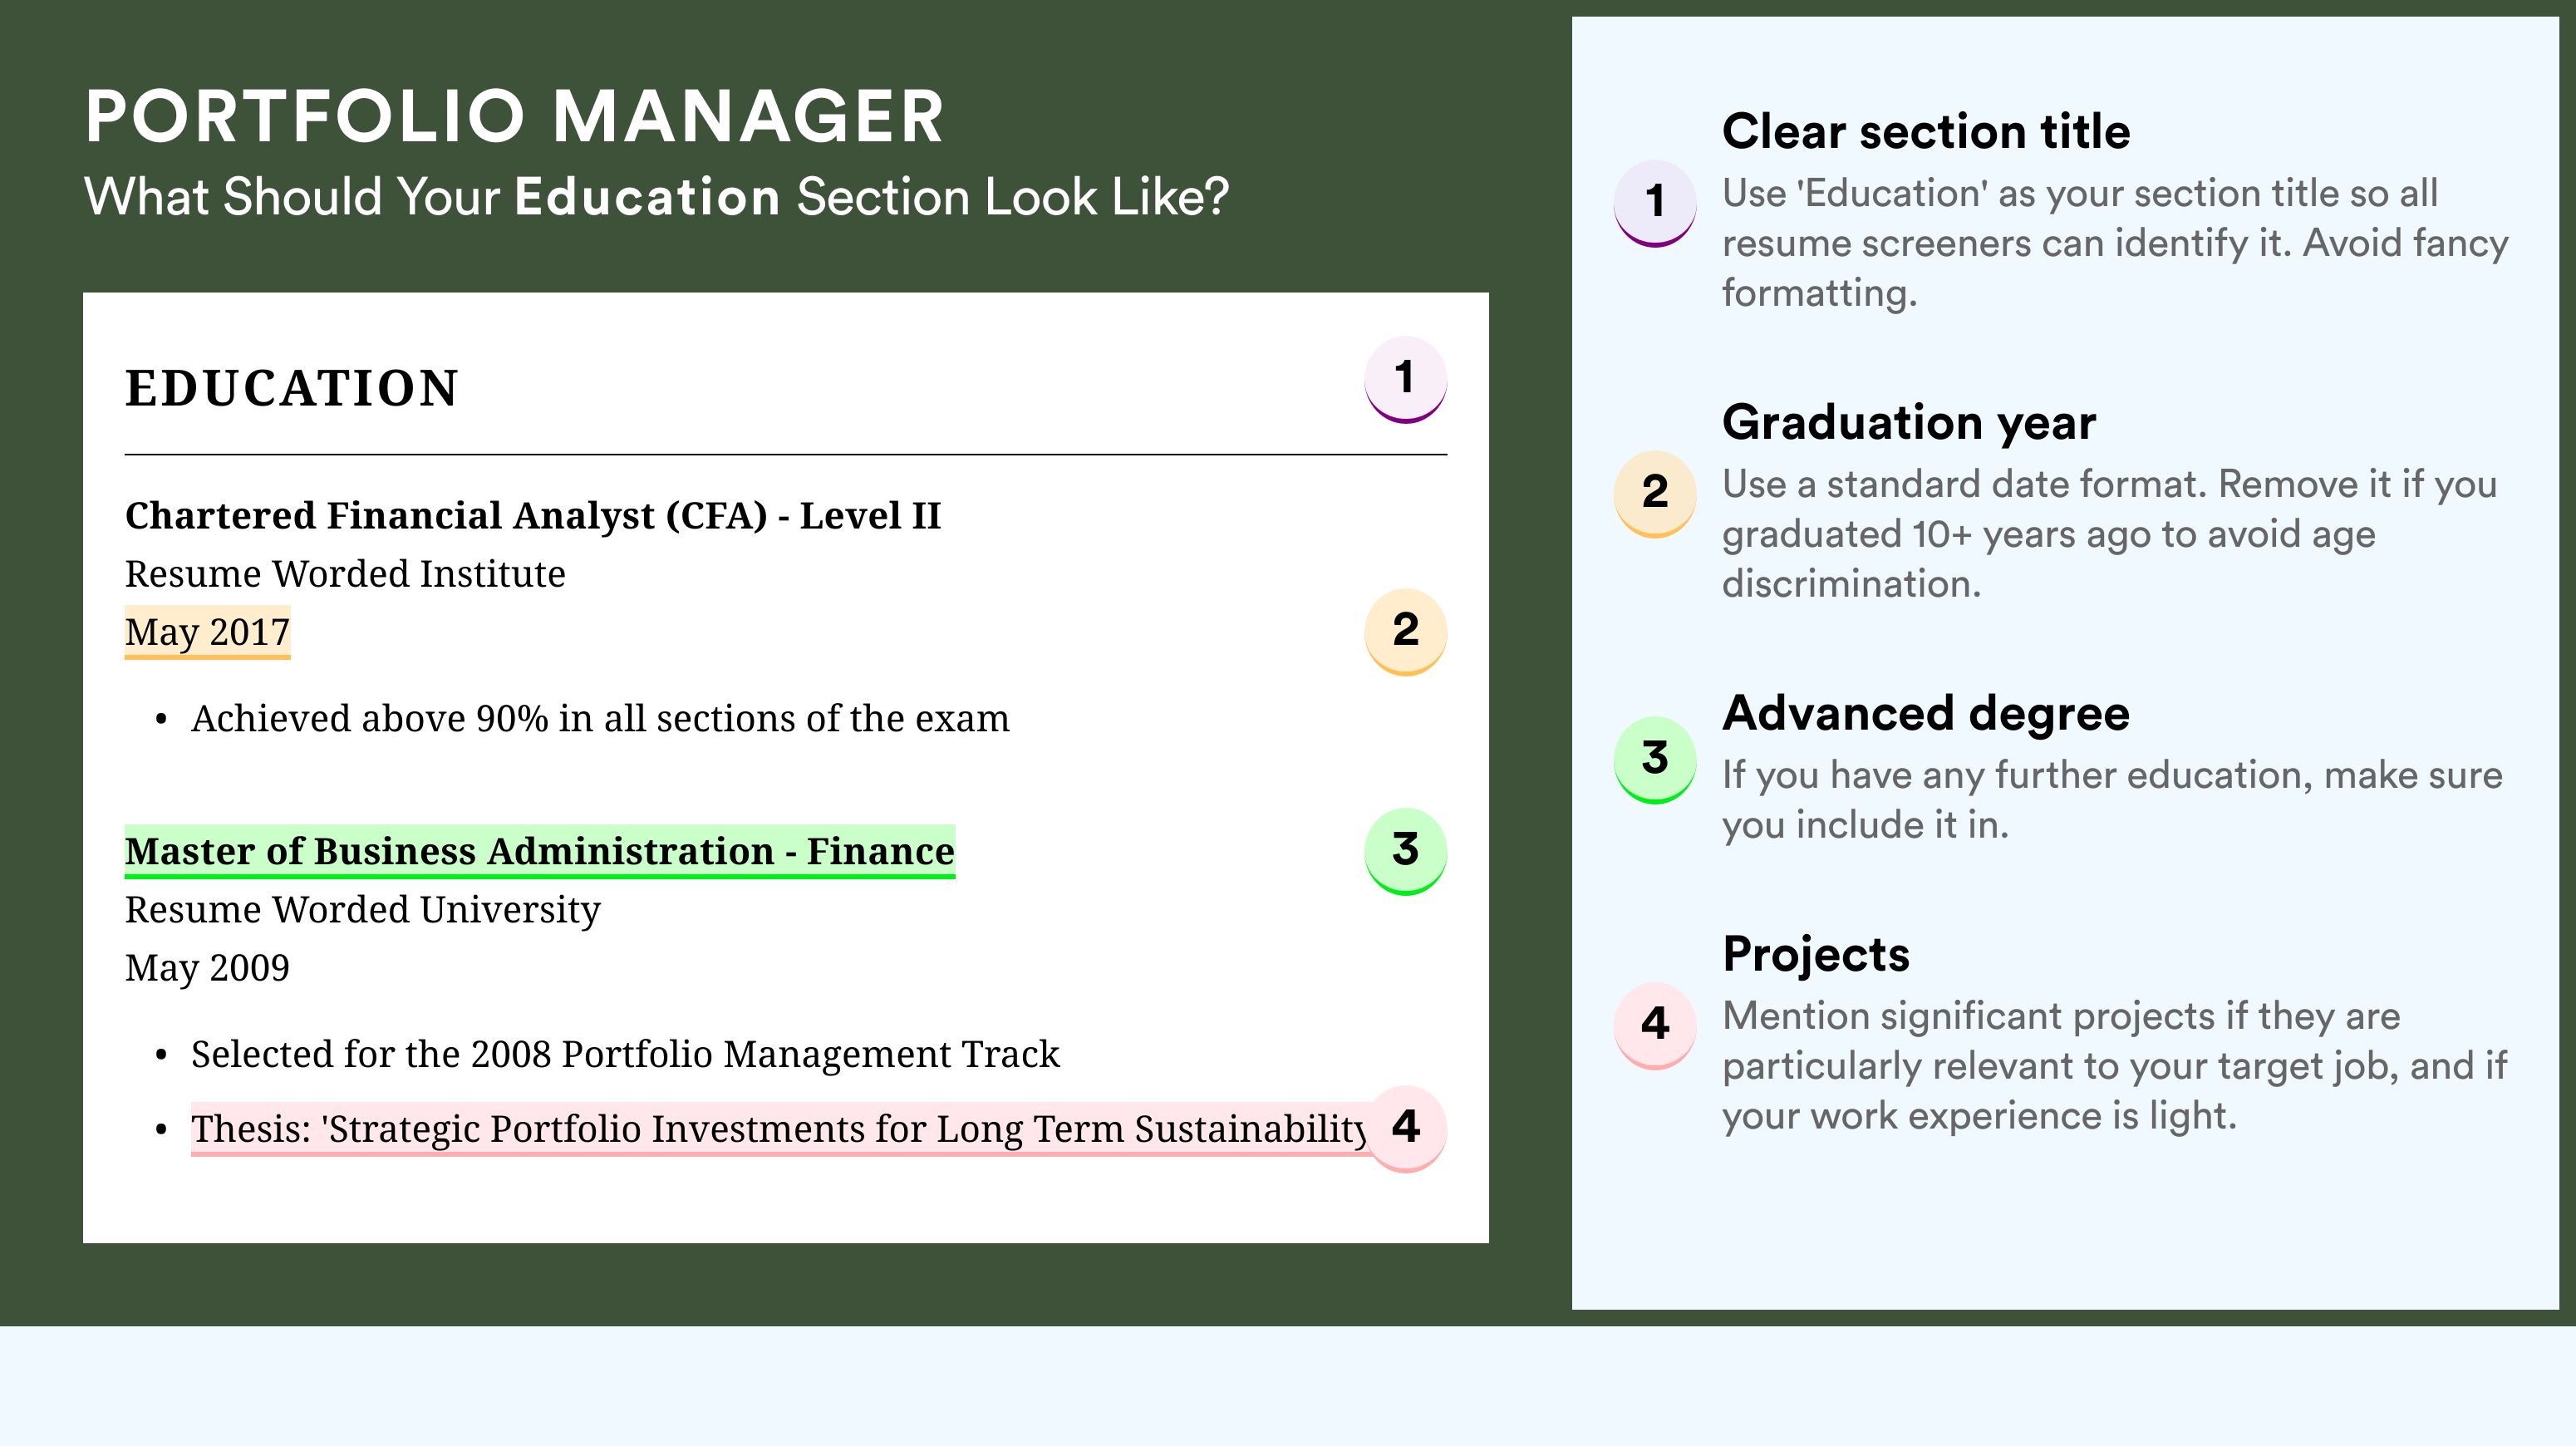Click the PORTFOLIO MANAGER title
The width and height of the screenshot is (2576, 1446).
point(515,117)
